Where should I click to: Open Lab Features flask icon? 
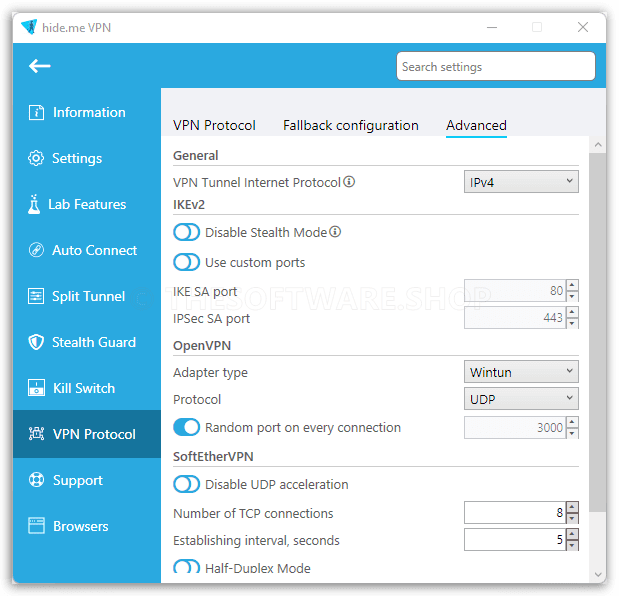pos(34,204)
